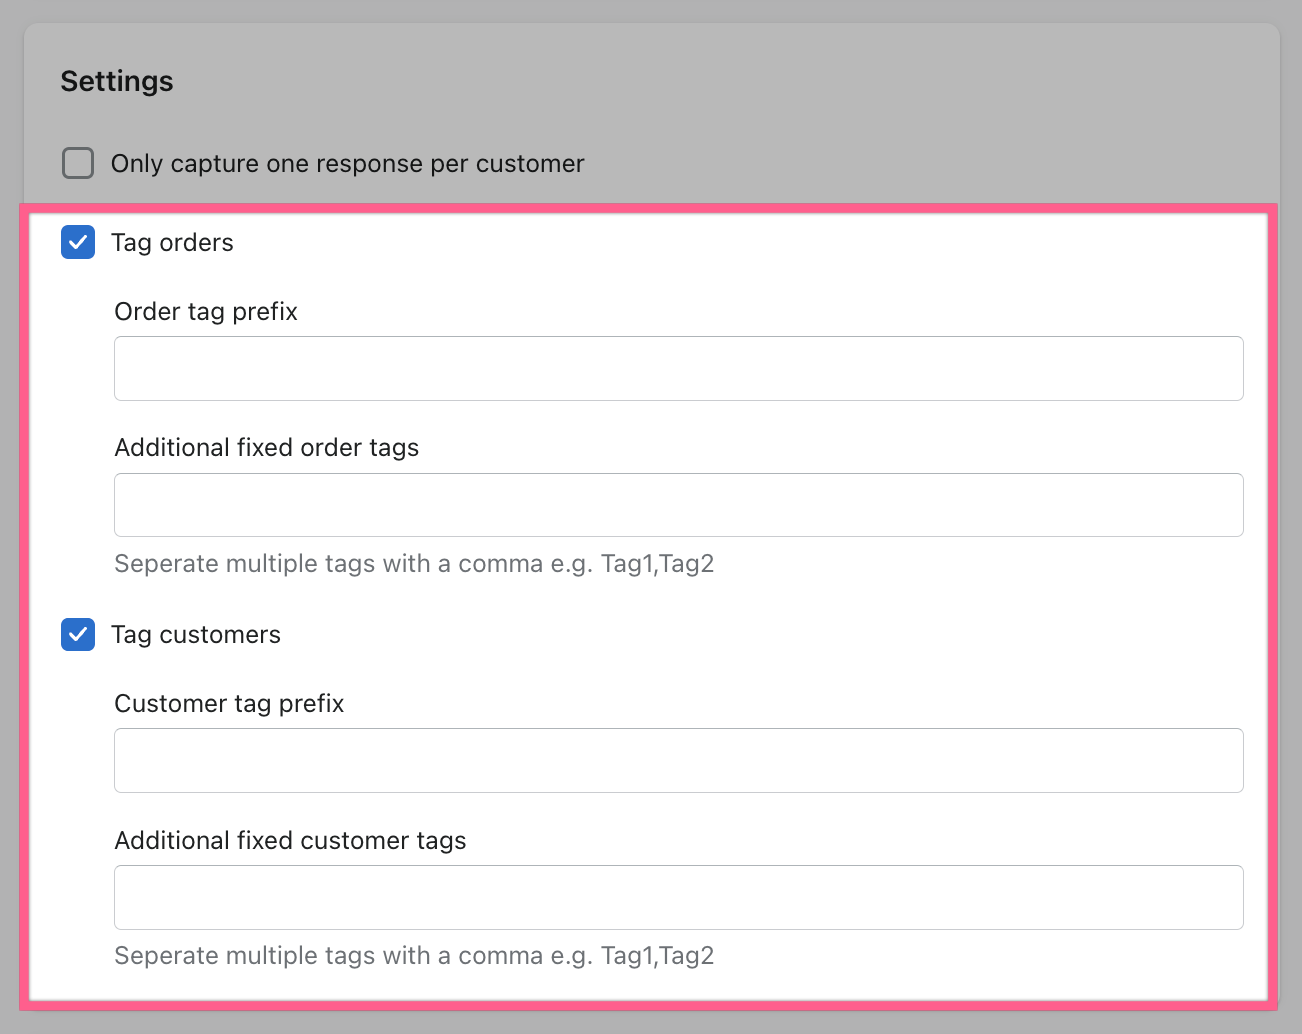Click the 'Tag orders' label text
Screen dimensions: 1302x1034
(172, 243)
